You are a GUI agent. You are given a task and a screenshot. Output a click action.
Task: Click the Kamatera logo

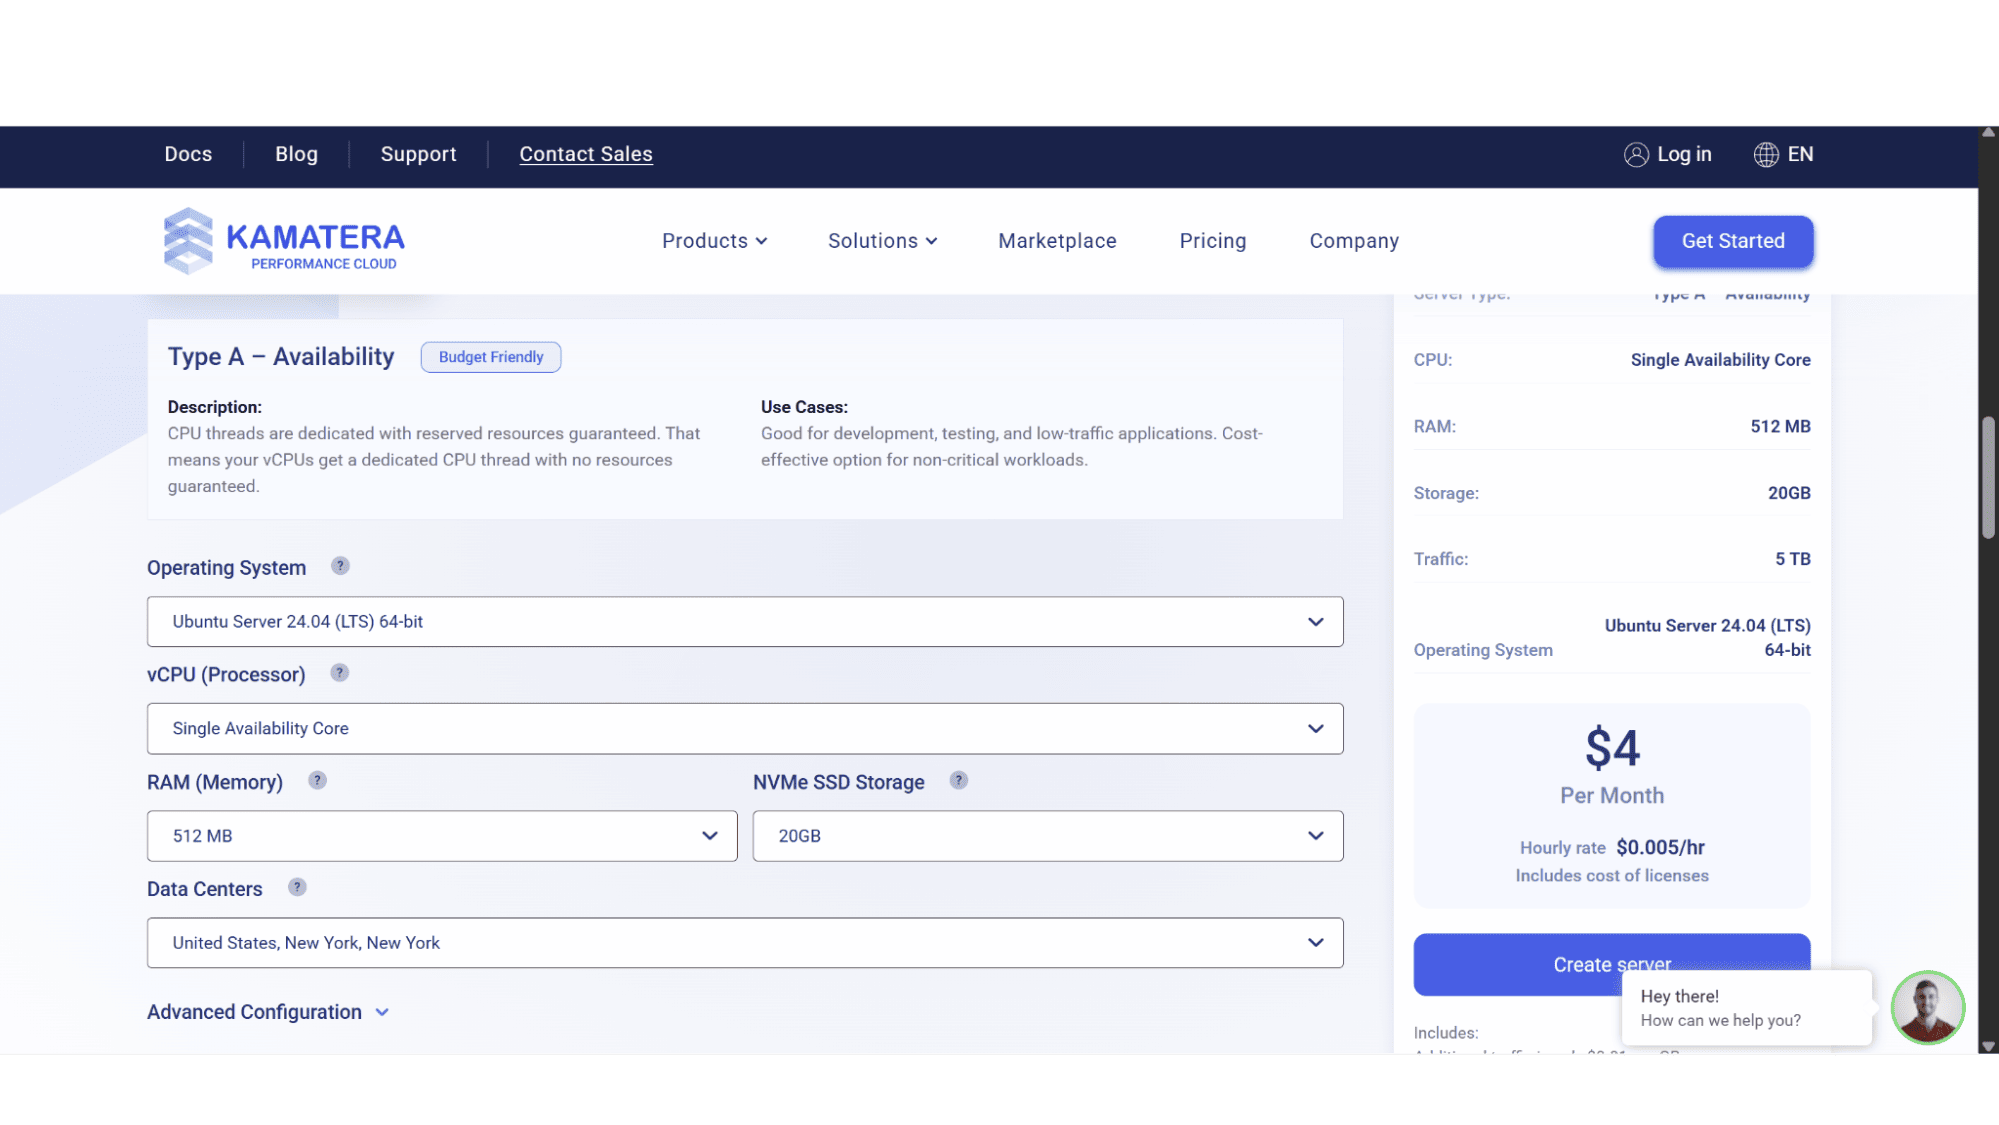tap(284, 241)
